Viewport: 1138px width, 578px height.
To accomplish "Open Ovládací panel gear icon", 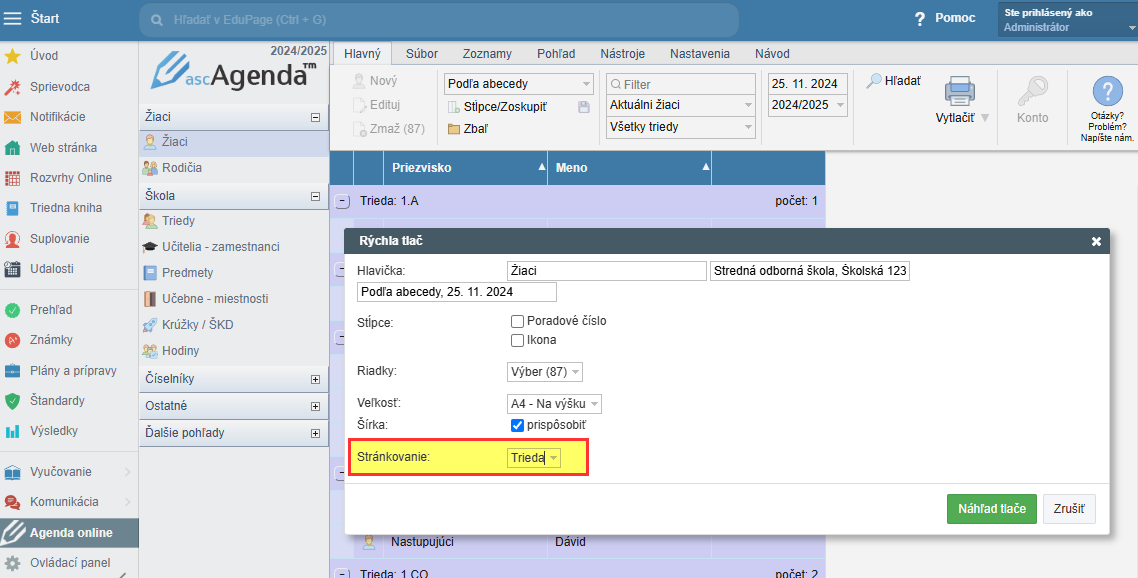I will pos(12,563).
